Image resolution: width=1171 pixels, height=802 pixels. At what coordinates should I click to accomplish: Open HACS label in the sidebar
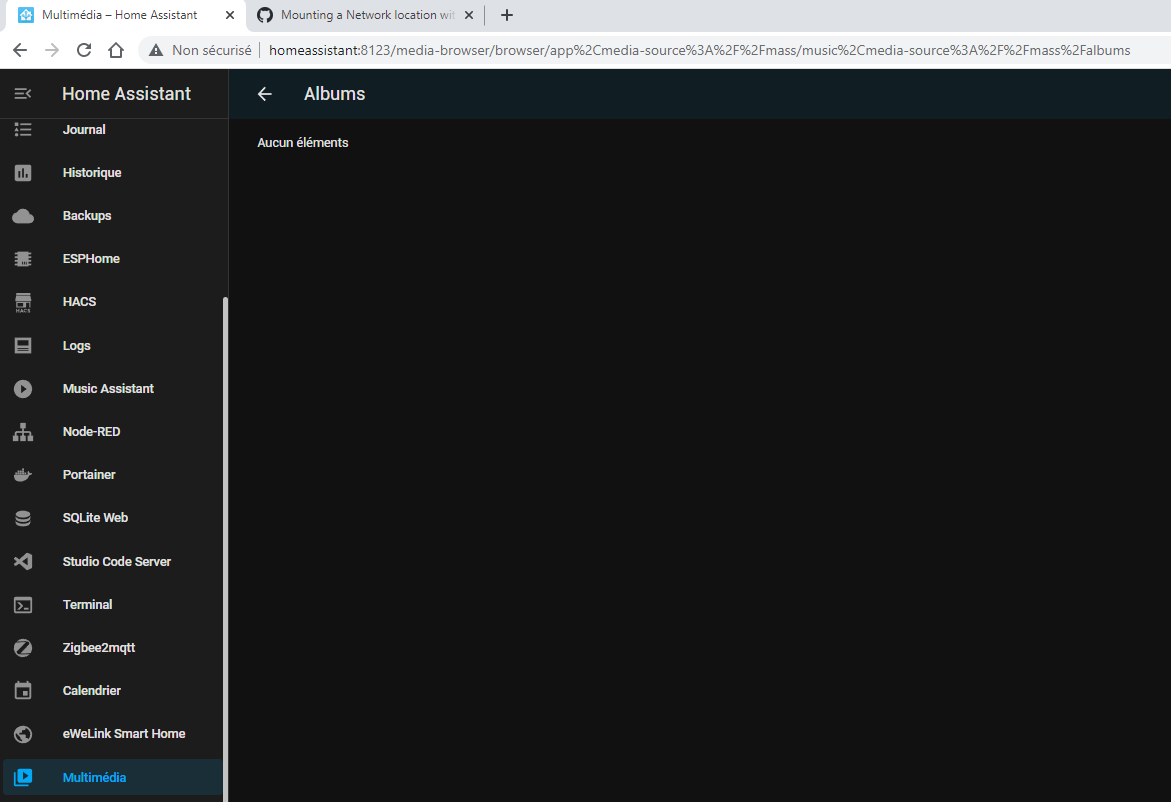tap(79, 302)
